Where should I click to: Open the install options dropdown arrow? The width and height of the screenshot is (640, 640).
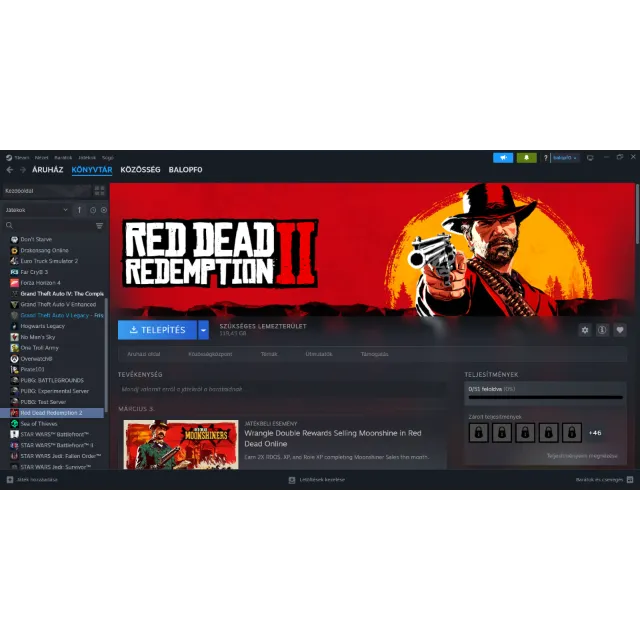click(x=203, y=330)
